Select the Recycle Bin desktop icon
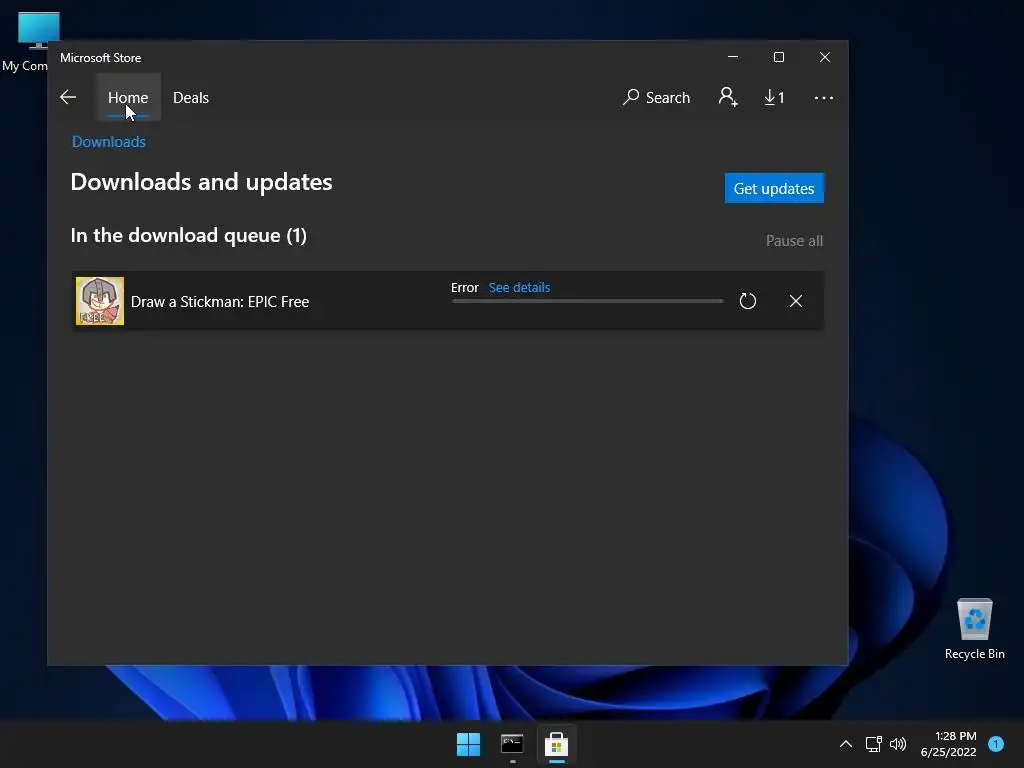1024x768 pixels. point(974,629)
